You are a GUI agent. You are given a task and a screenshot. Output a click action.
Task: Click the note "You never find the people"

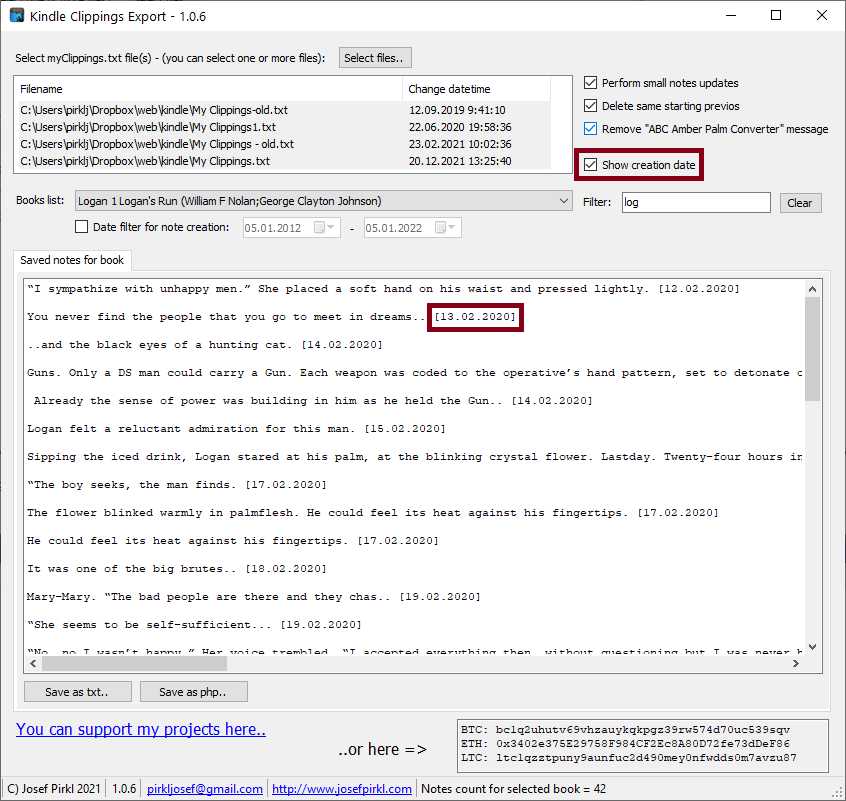pos(271,317)
